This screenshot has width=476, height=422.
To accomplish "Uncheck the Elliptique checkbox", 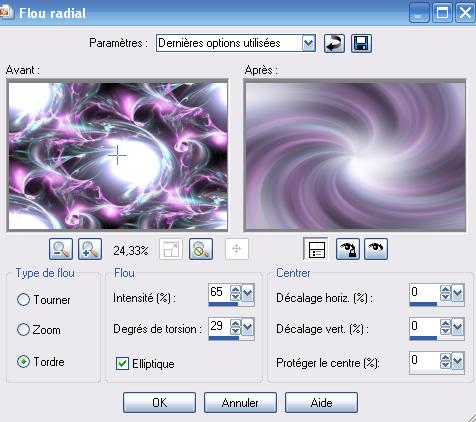I will [122, 363].
